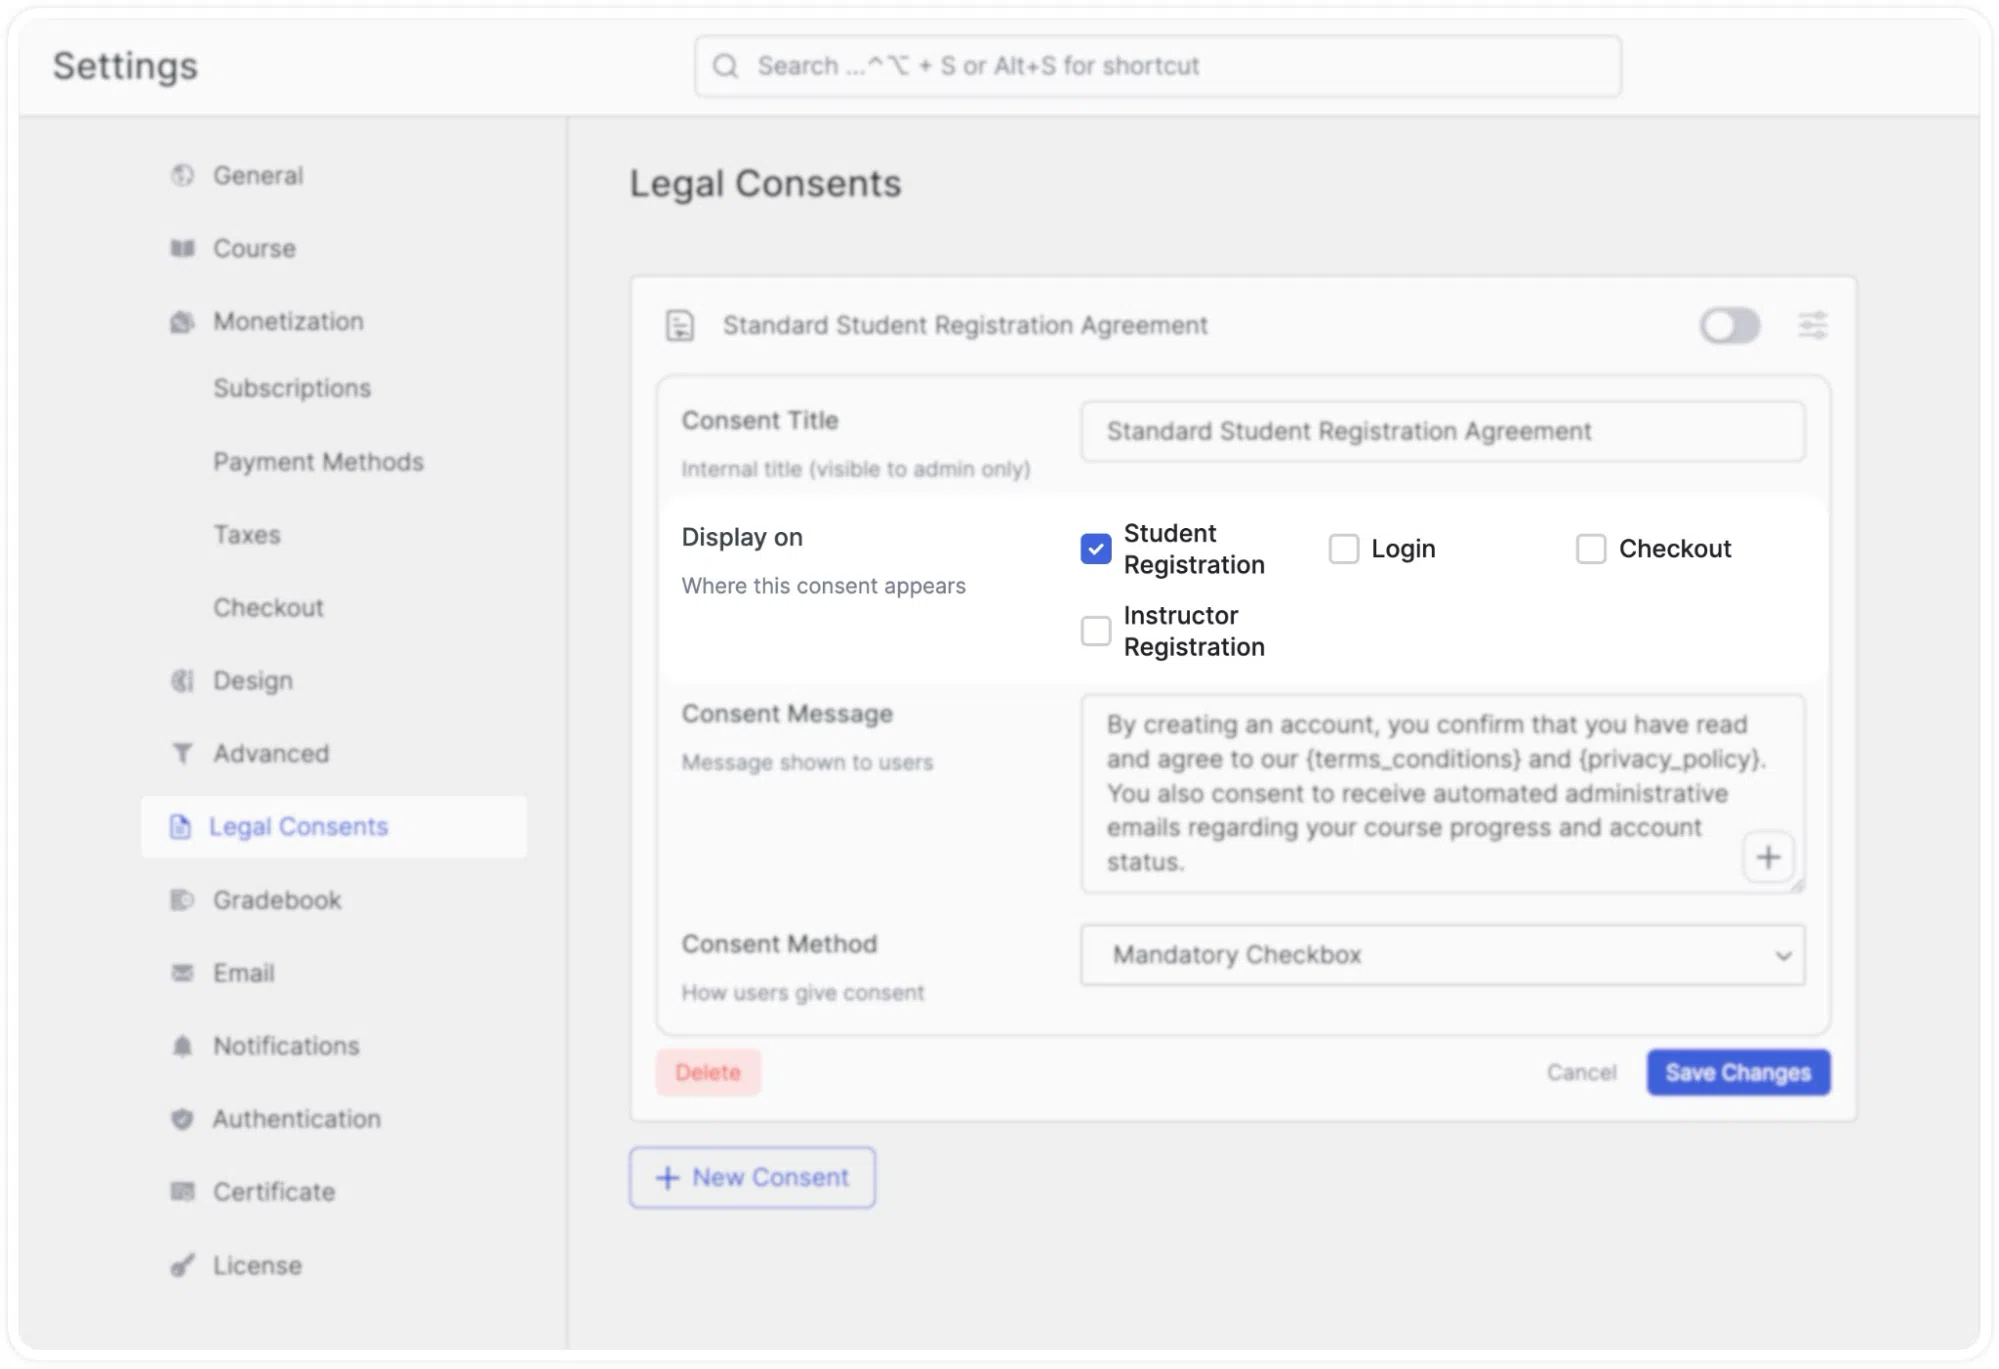
Task: Go to Notifications settings
Action: coord(286,1046)
